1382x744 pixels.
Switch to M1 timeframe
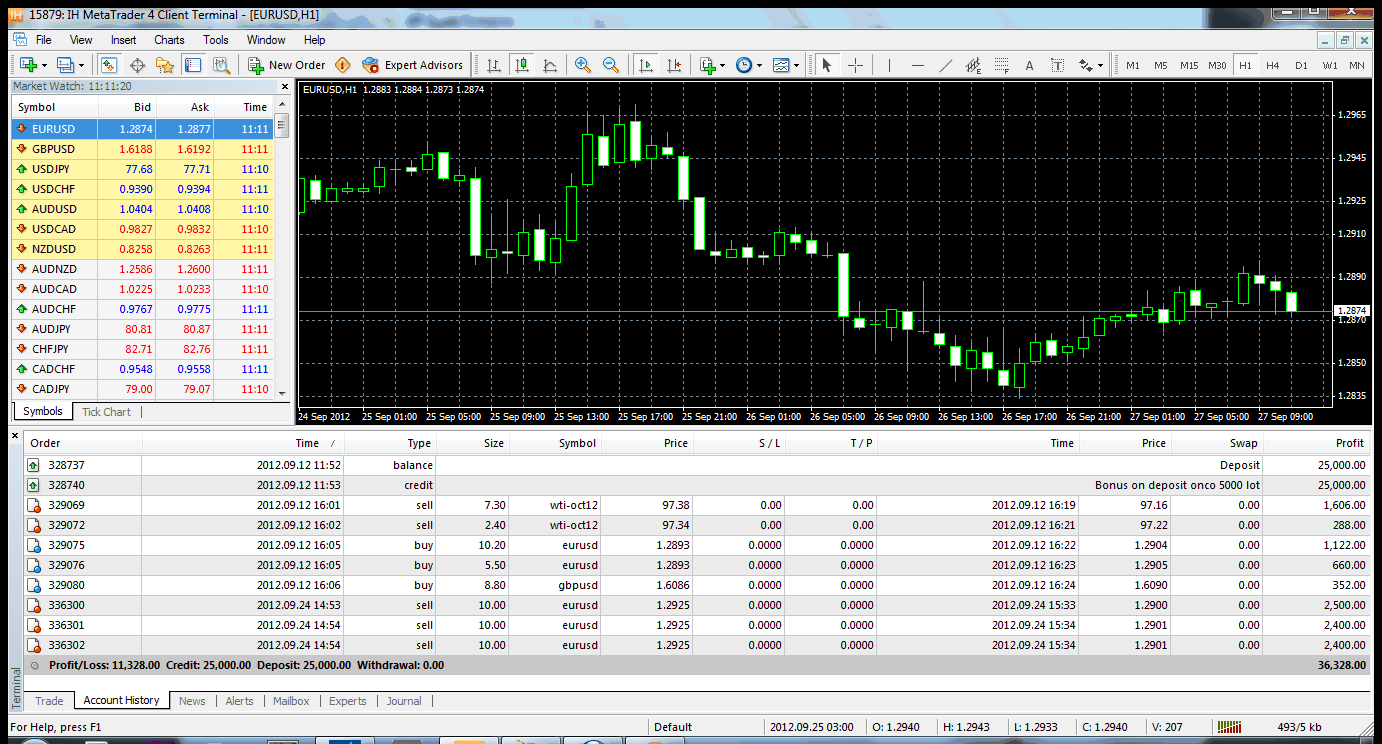pyautogui.click(x=1132, y=65)
